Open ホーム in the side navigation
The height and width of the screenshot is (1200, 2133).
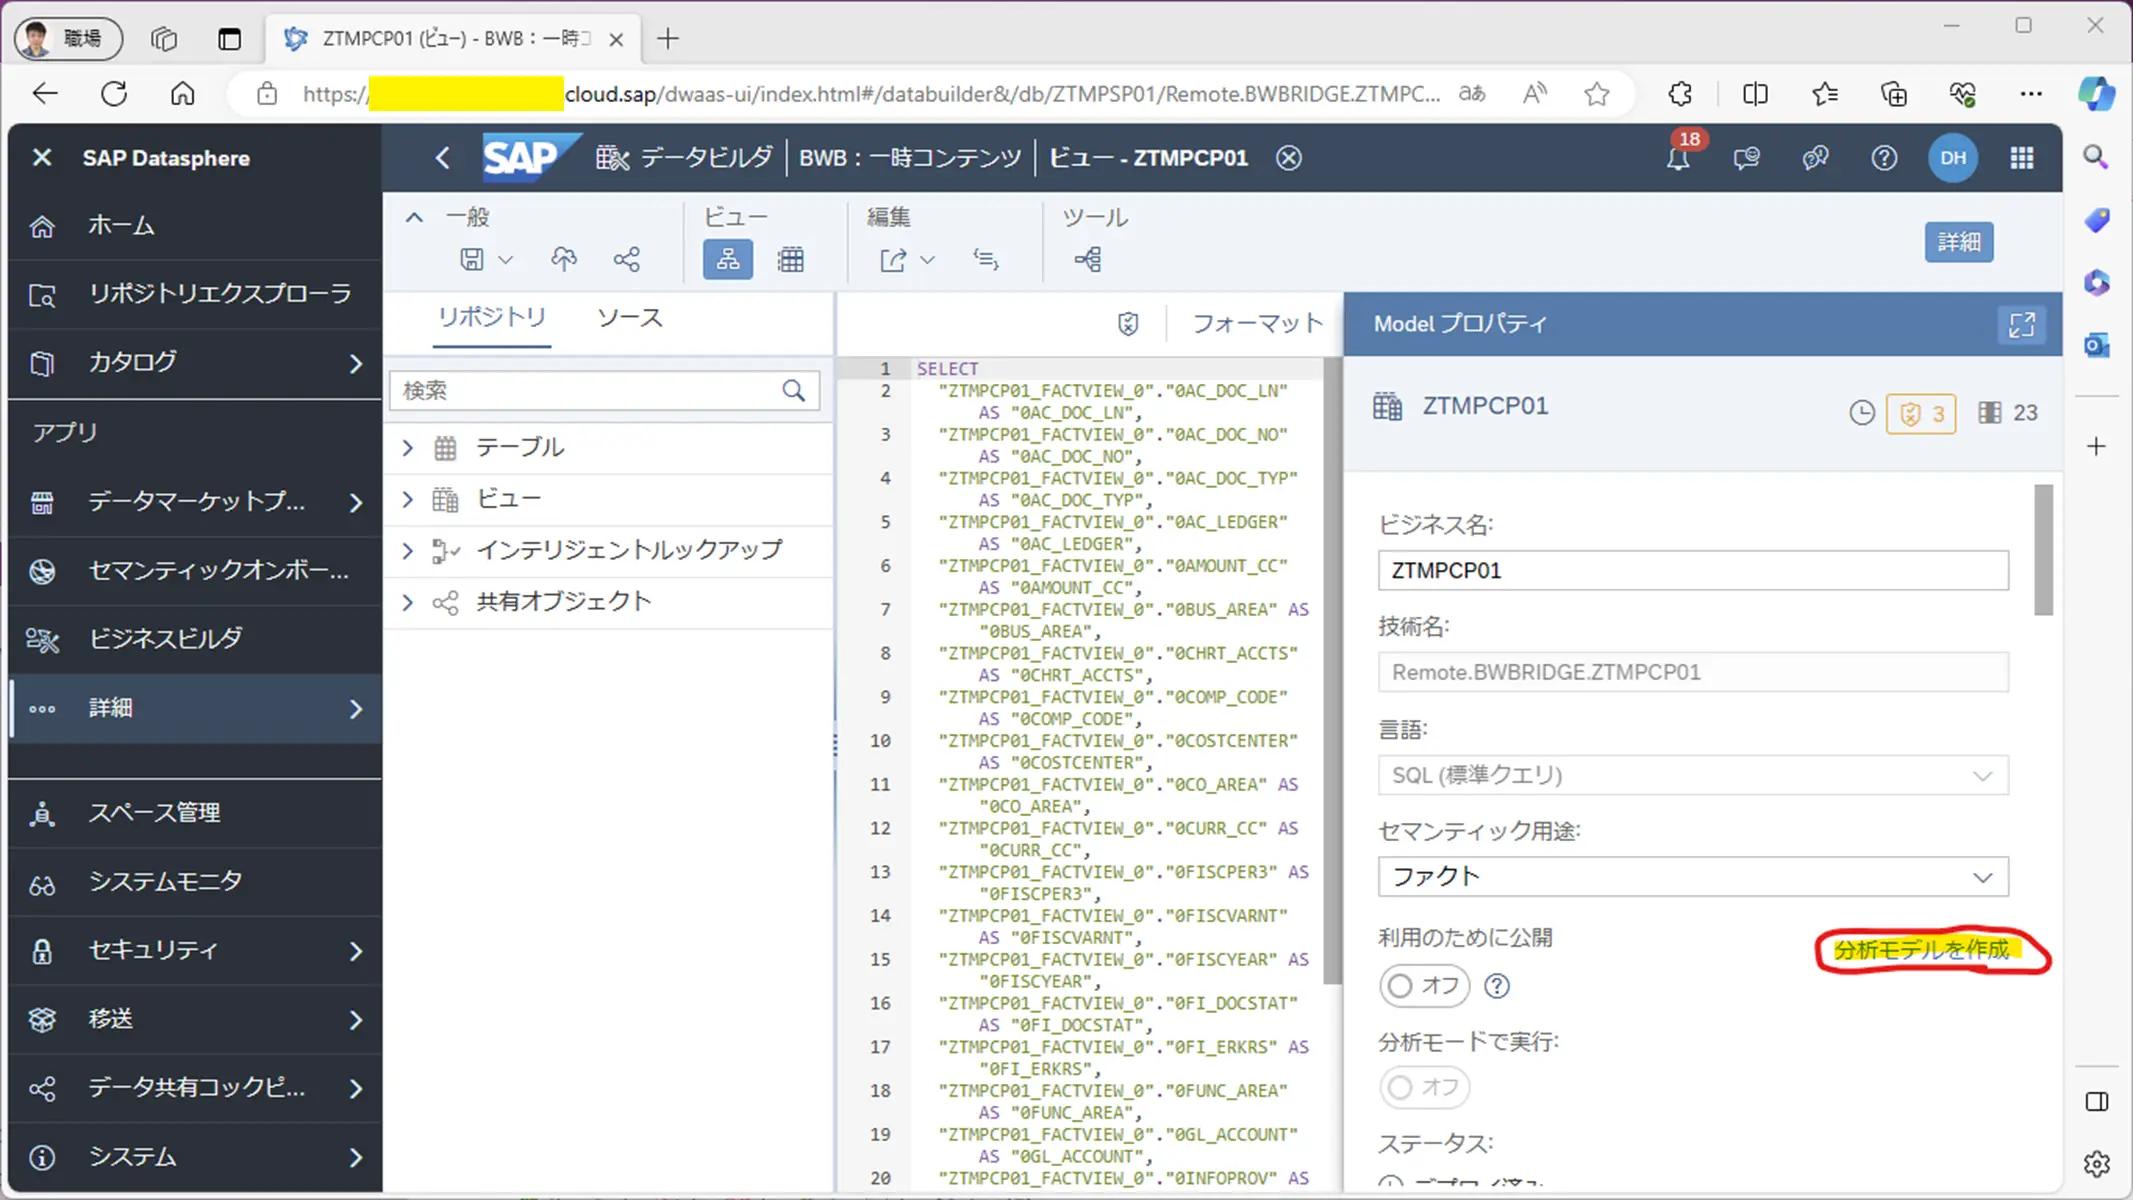[x=195, y=226]
